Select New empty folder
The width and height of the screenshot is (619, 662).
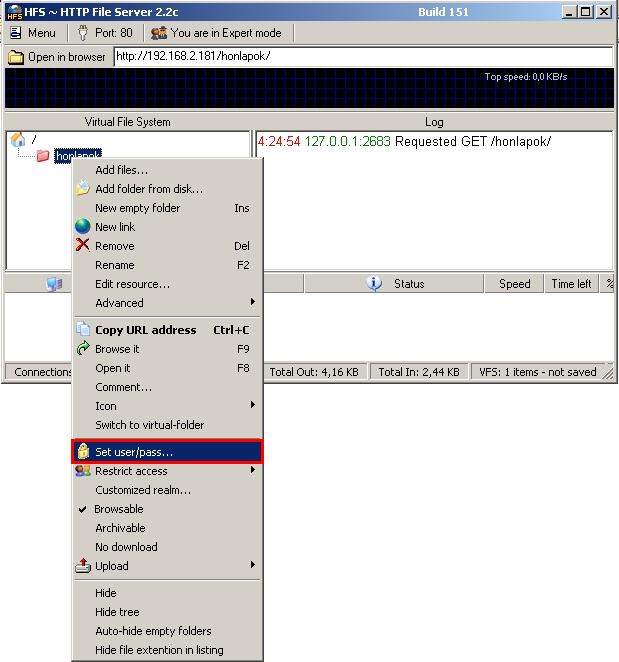[x=167, y=208]
